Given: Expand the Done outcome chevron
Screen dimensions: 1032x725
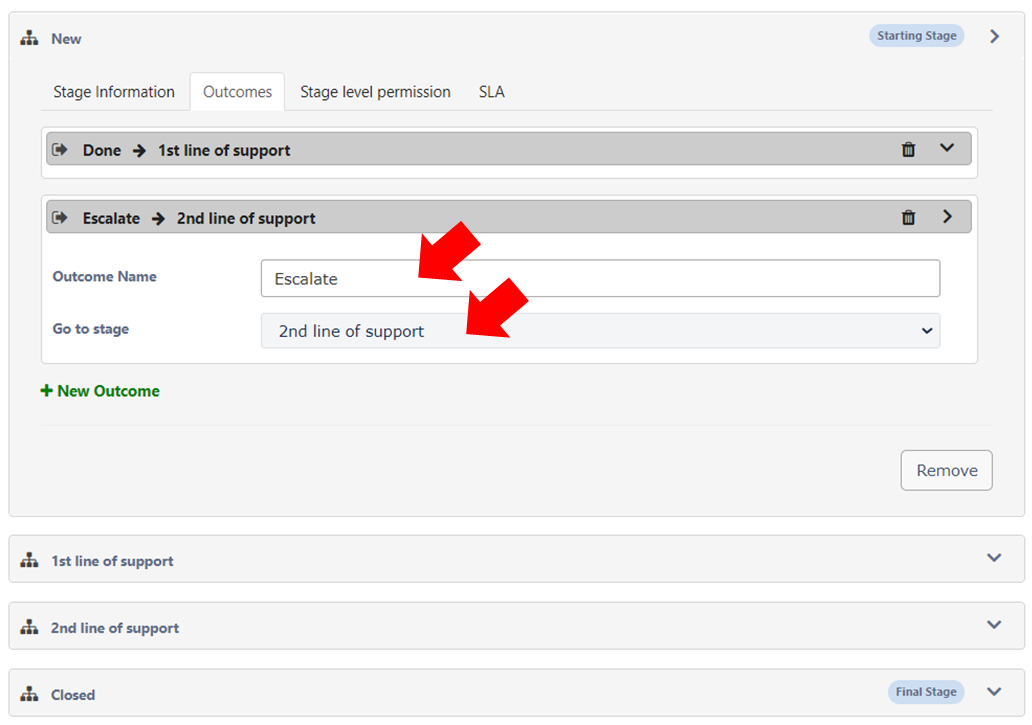Looking at the screenshot, I should click(x=946, y=148).
